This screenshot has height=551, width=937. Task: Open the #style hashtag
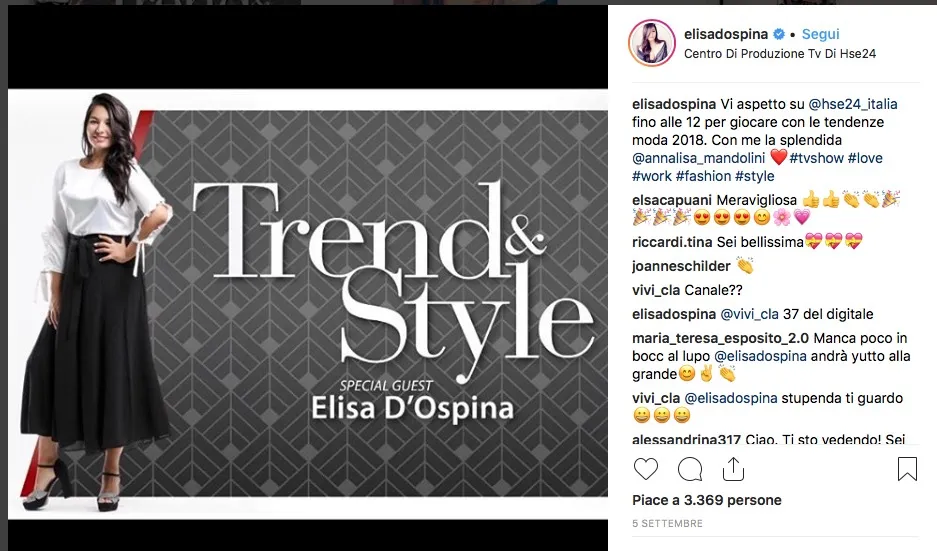(x=755, y=176)
